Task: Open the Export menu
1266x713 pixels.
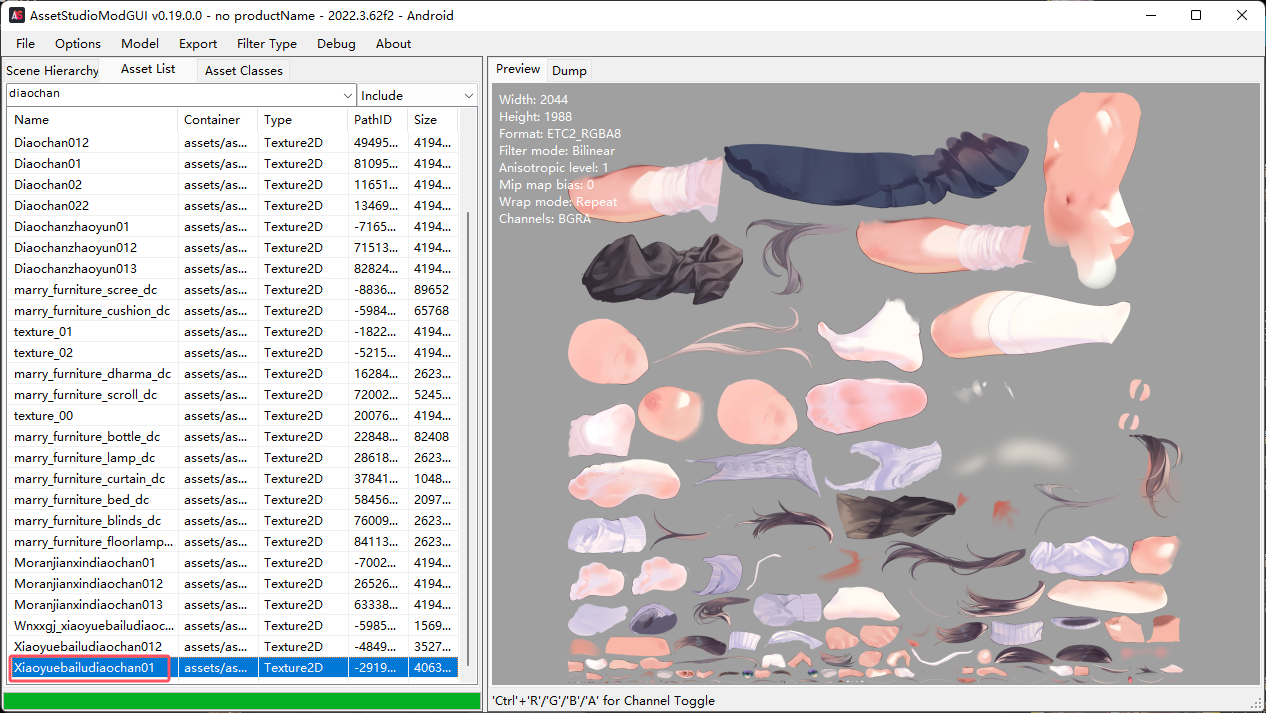Action: [x=198, y=44]
